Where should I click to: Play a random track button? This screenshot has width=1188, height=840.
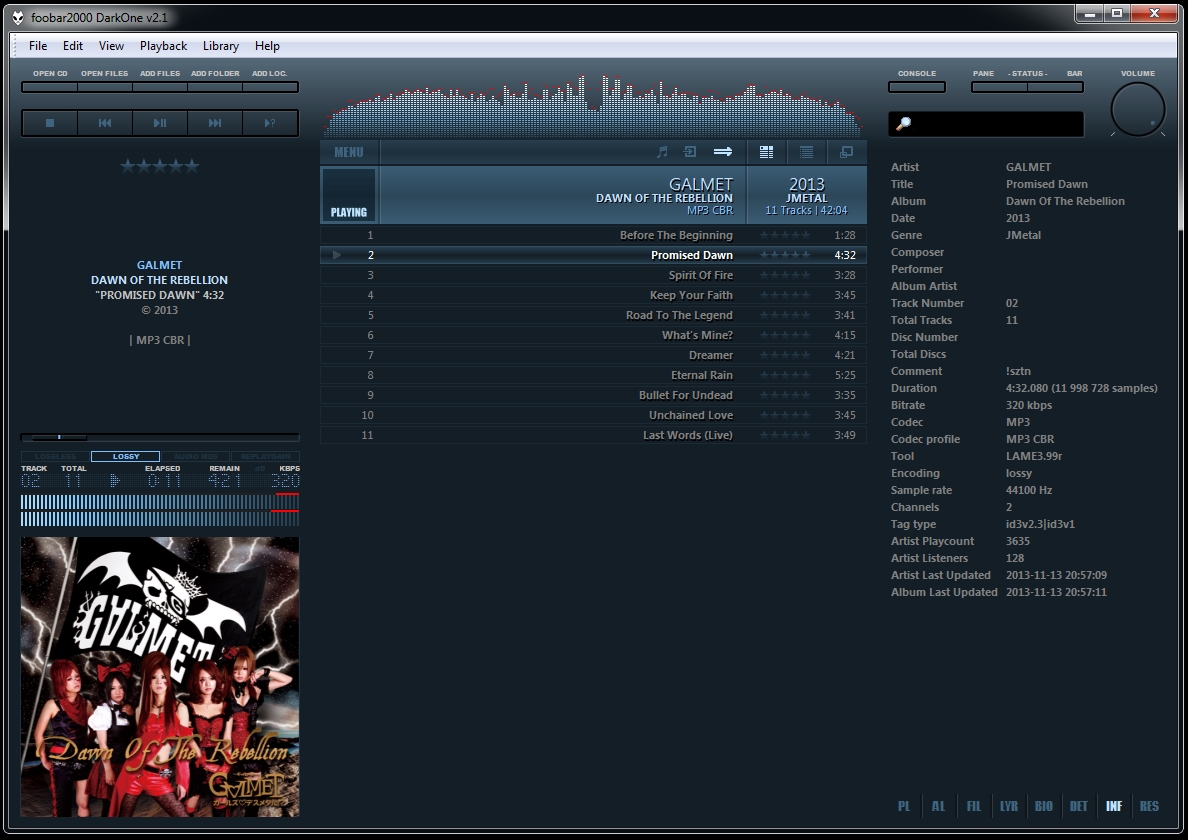tap(270, 123)
